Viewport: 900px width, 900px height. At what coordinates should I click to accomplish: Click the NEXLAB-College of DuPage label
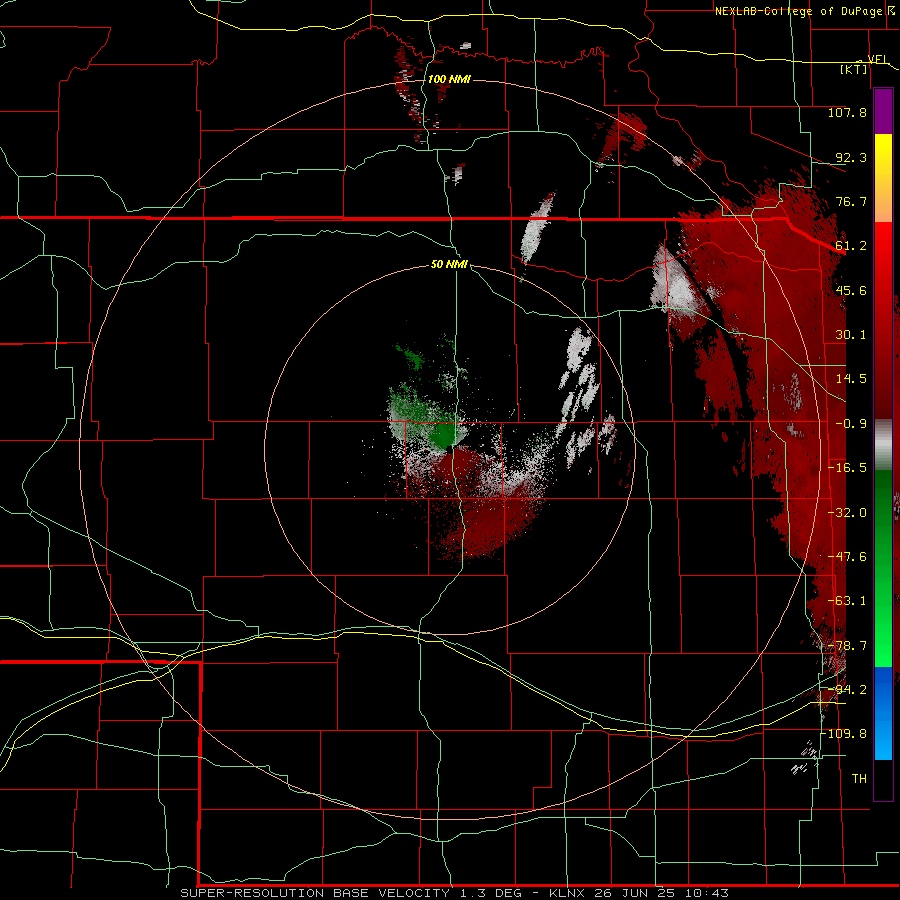pyautogui.click(x=798, y=11)
